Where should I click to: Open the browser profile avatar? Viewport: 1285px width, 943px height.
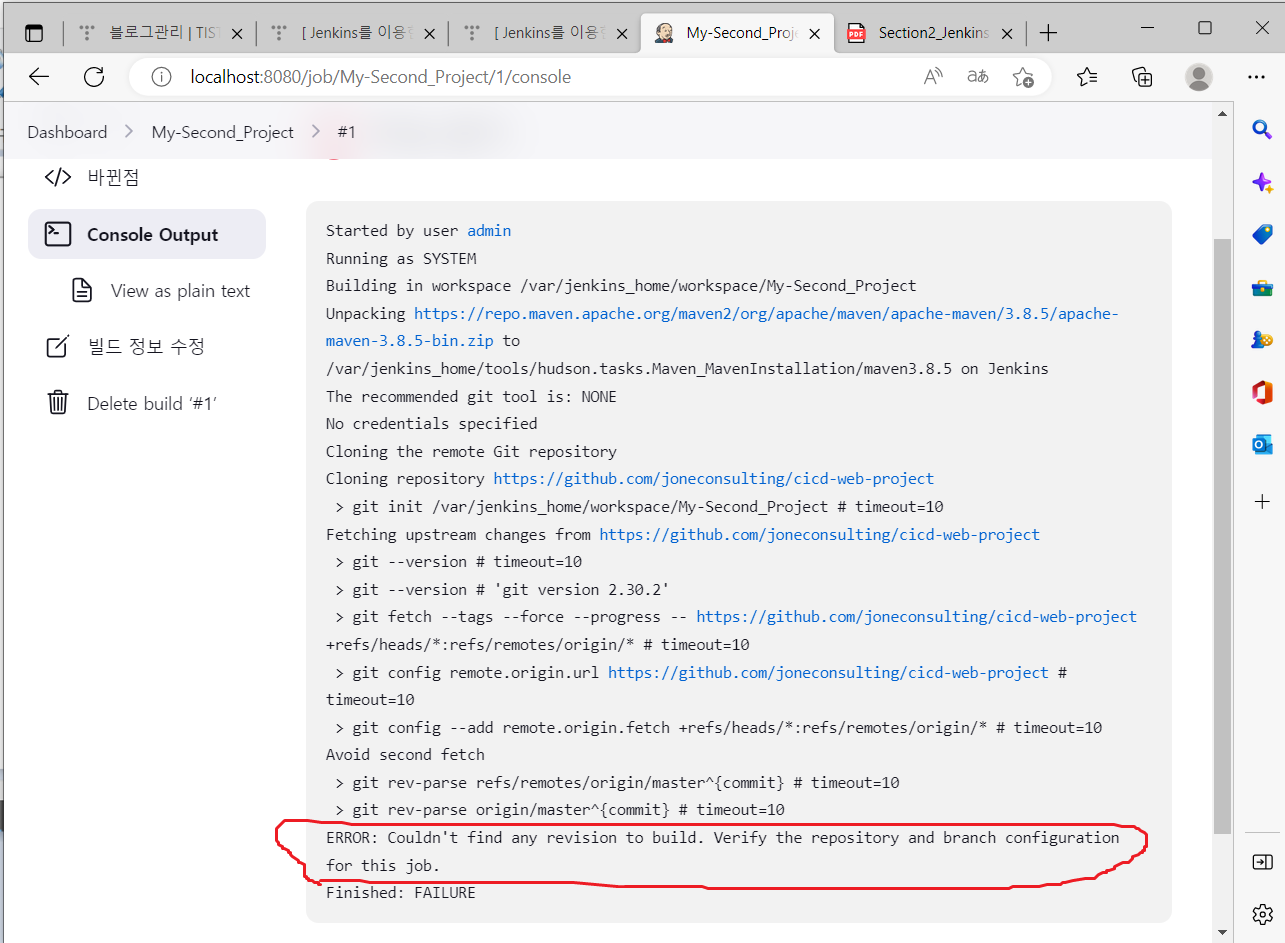tap(1198, 77)
